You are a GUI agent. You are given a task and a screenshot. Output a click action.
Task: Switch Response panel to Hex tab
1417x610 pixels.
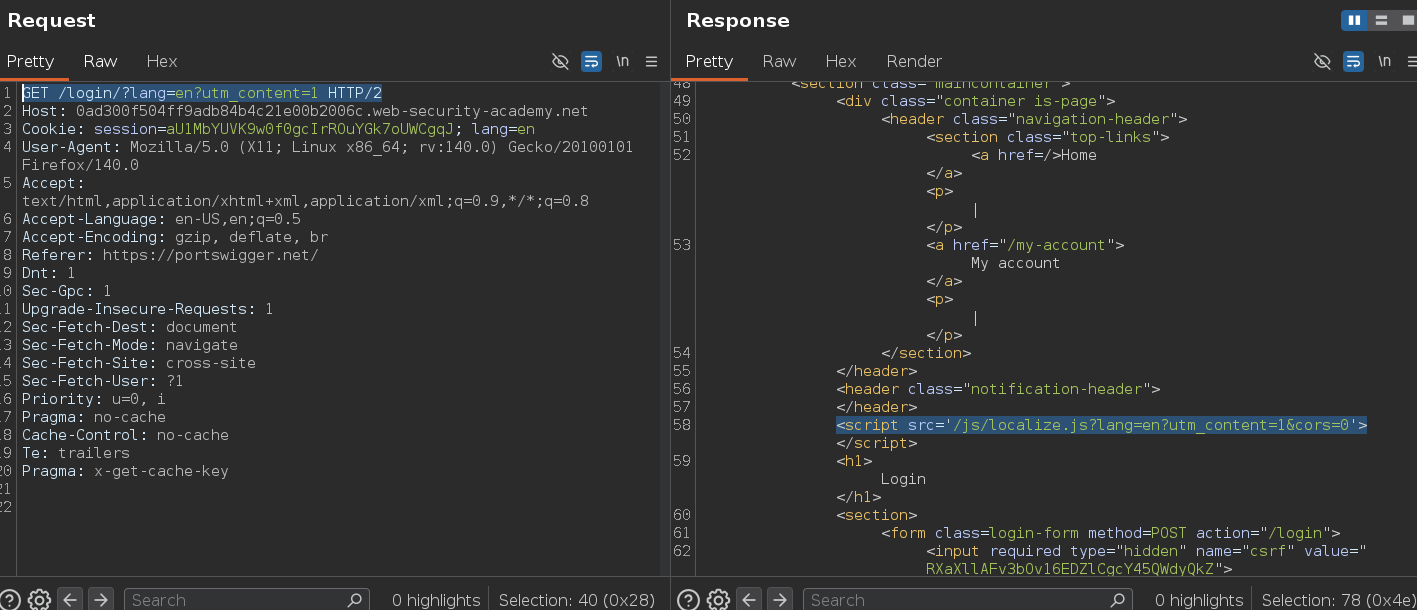pyautogui.click(x=841, y=61)
